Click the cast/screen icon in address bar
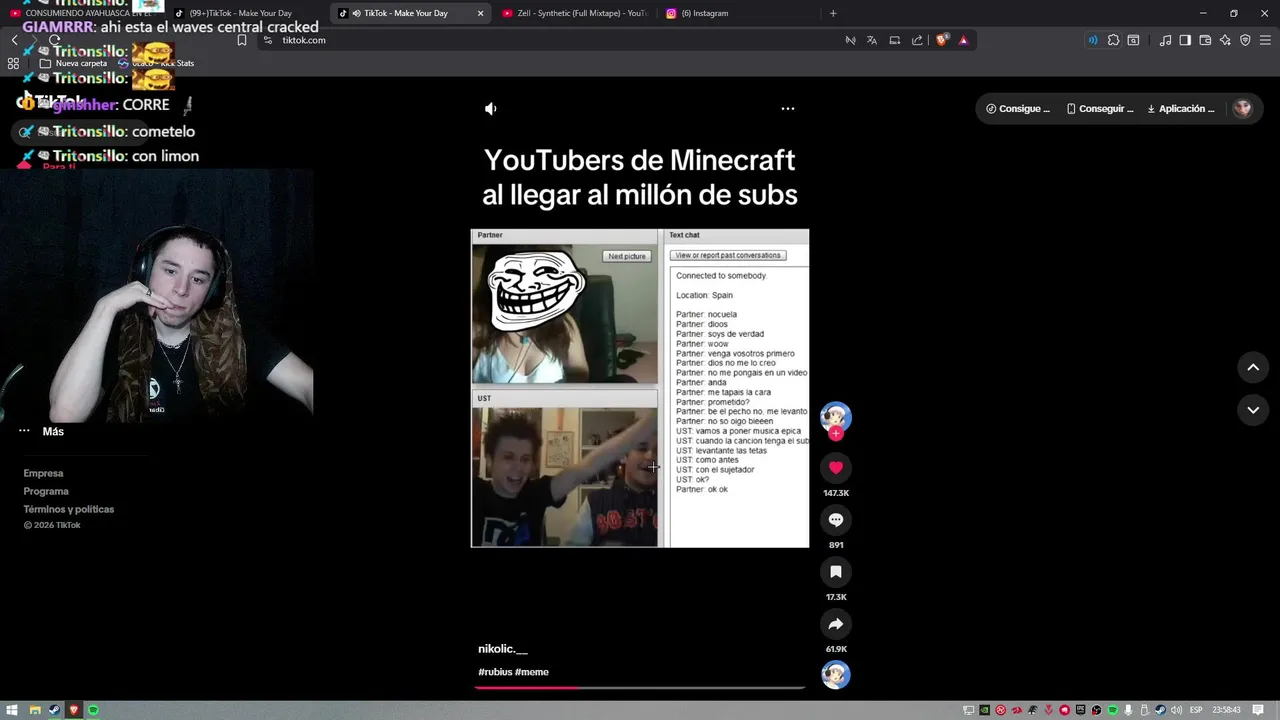The height and width of the screenshot is (720, 1280). (x=895, y=40)
